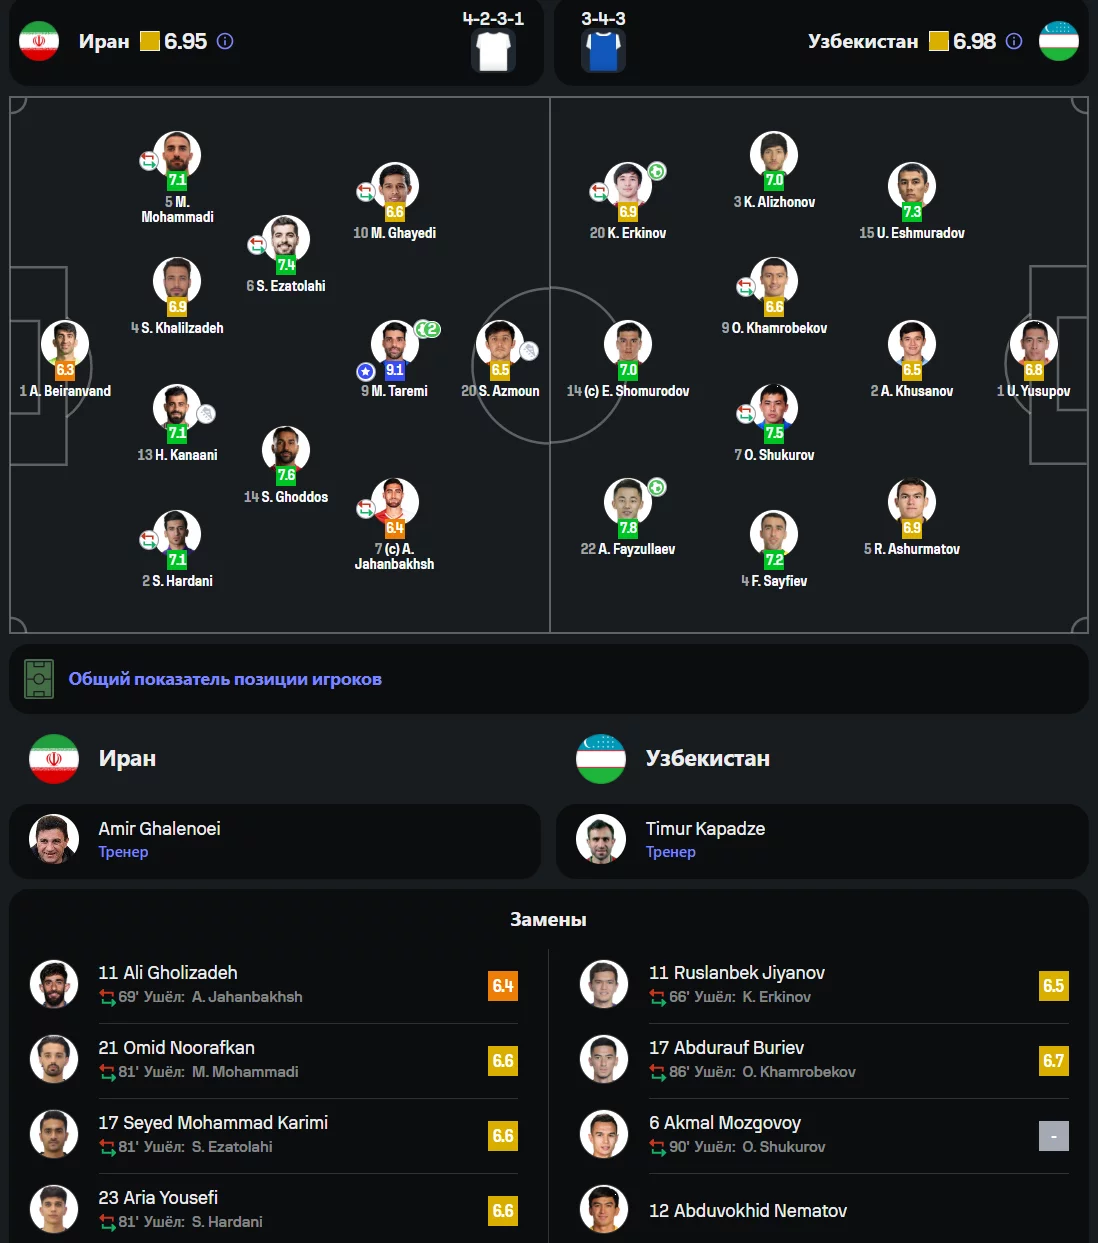Image resolution: width=1098 pixels, height=1243 pixels.
Task: Click the blue jersey icon under 3-4-3
Action: [603, 51]
